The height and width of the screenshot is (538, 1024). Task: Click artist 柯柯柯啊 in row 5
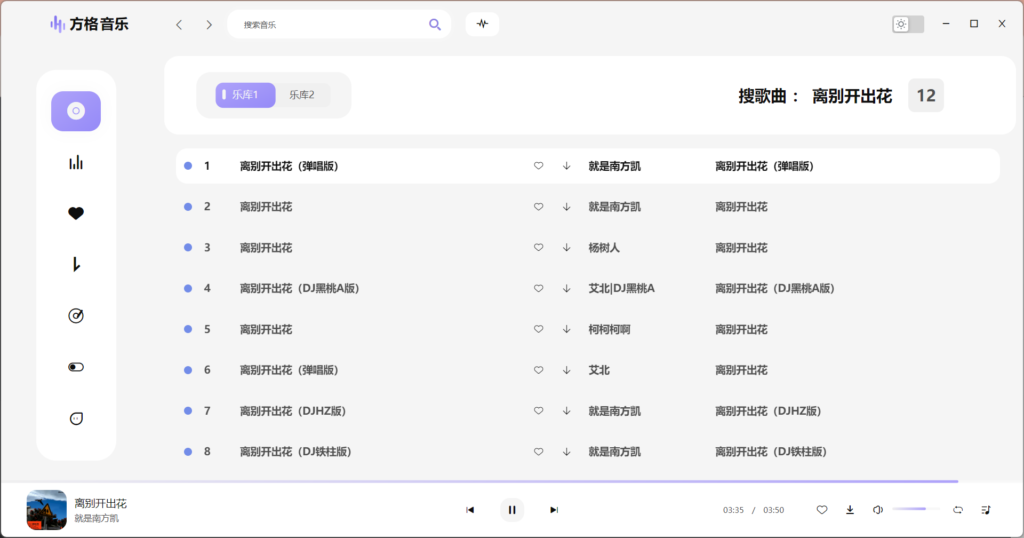coord(609,329)
